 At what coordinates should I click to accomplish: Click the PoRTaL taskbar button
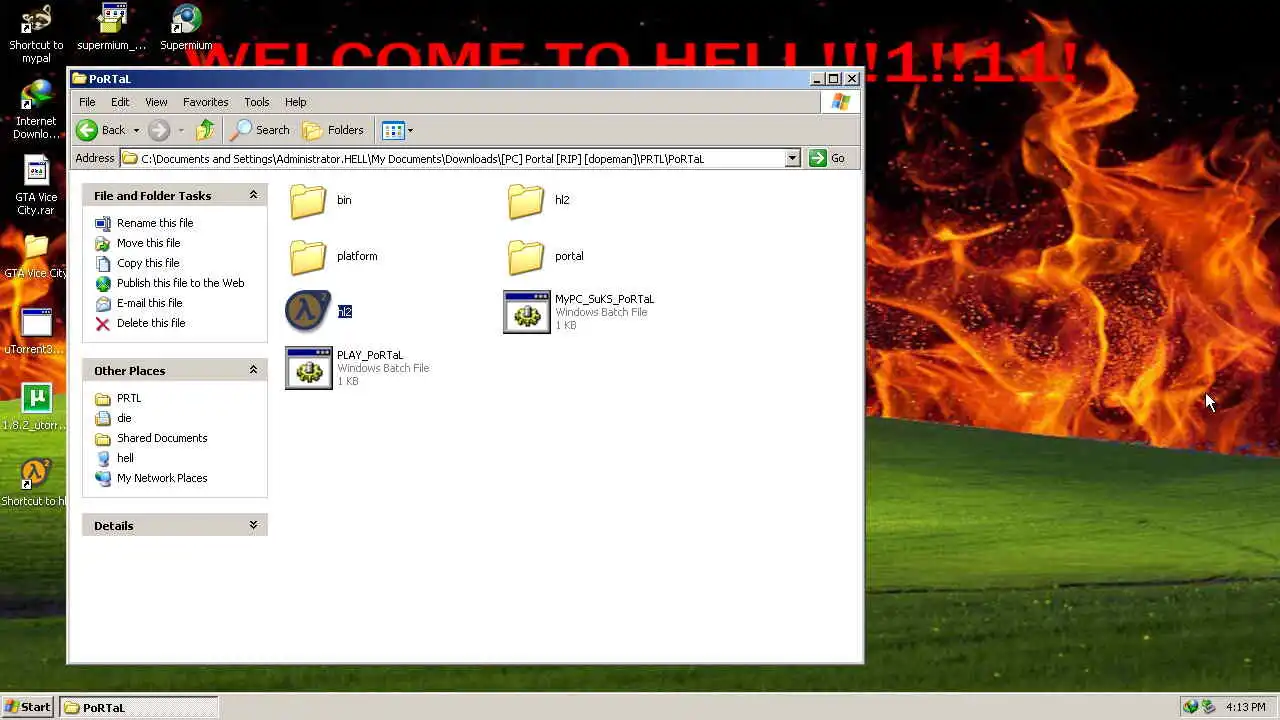click(x=138, y=707)
